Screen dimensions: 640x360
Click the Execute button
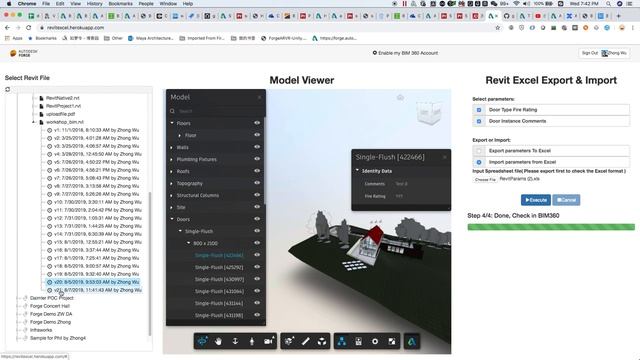pyautogui.click(x=536, y=200)
